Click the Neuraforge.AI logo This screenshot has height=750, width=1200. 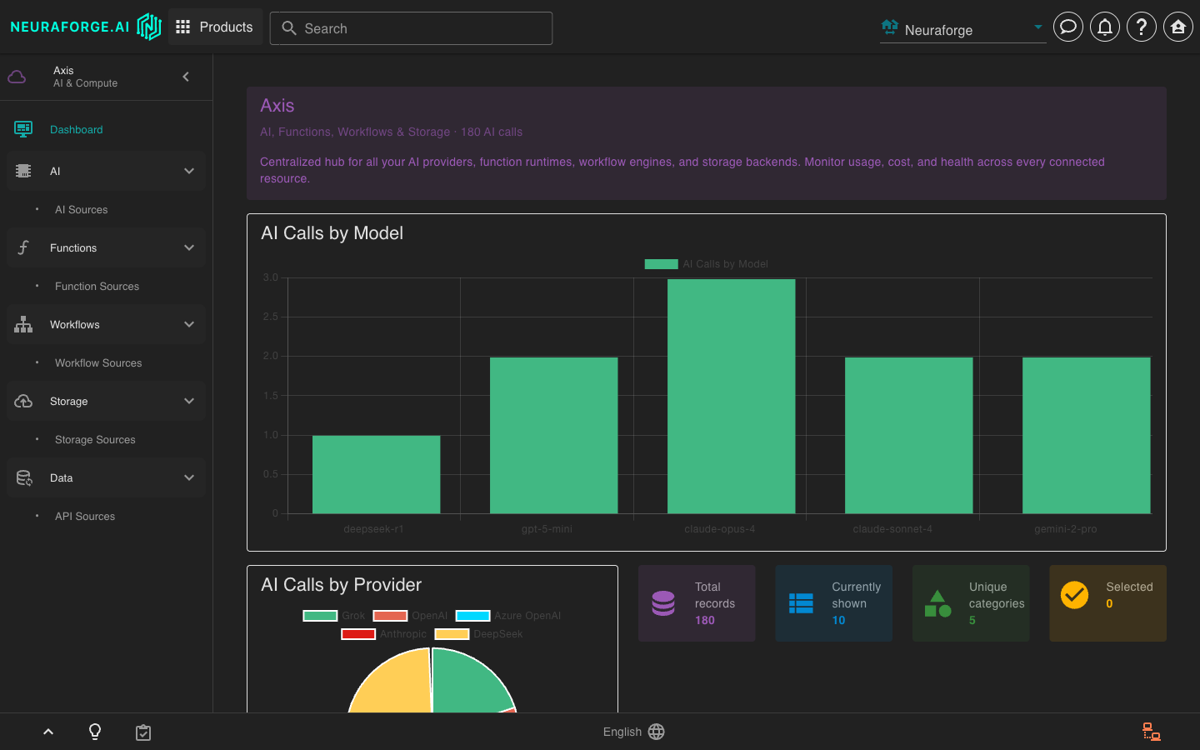(85, 27)
